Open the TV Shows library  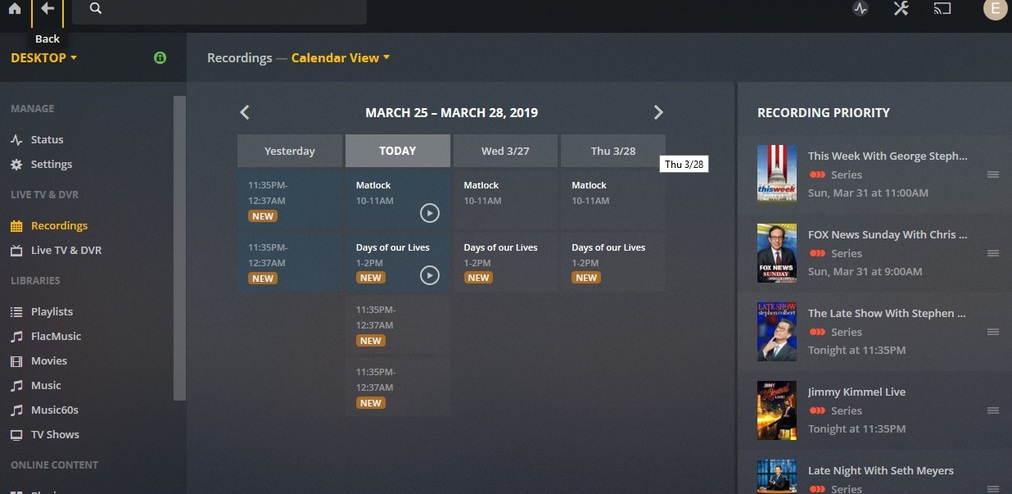(x=55, y=434)
